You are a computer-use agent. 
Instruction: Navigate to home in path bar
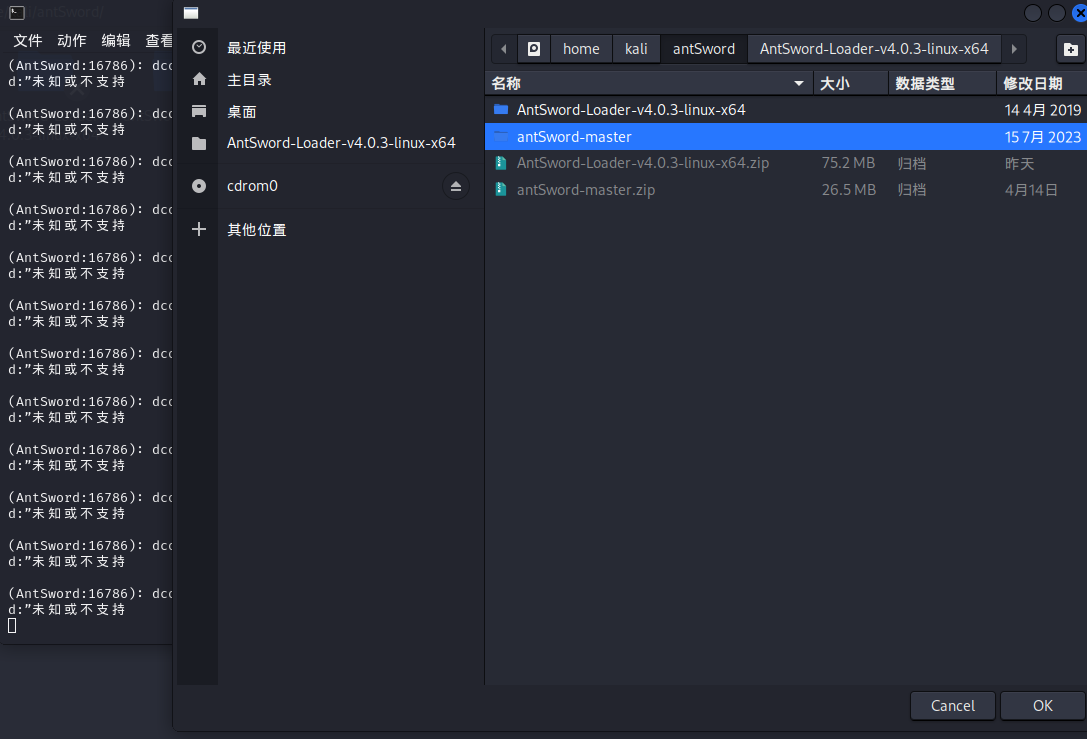click(581, 49)
